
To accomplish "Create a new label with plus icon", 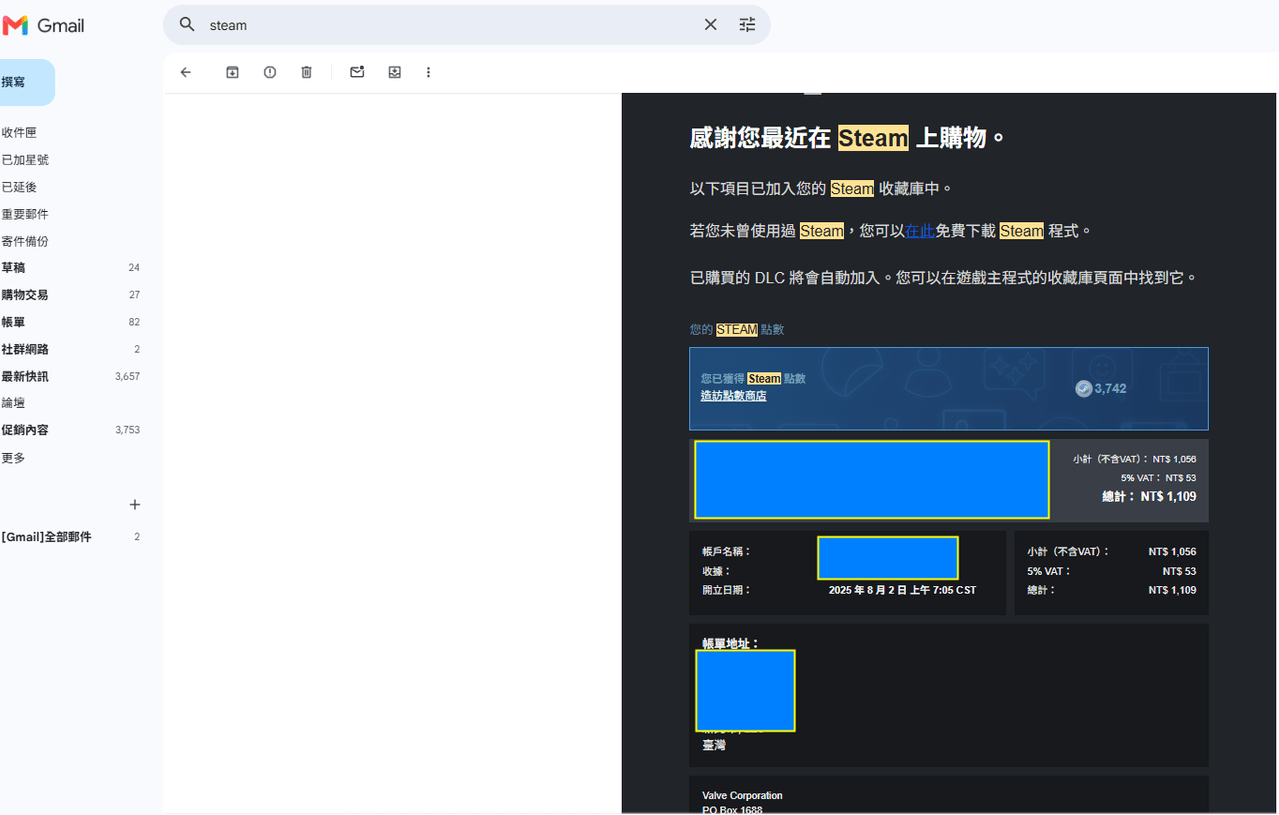I will 135,505.
